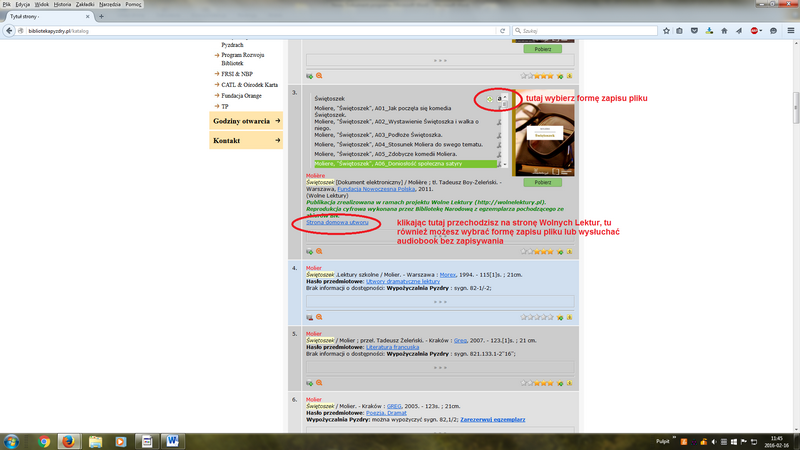Open Chrome from the Windows taskbar
The width and height of the screenshot is (800, 450).
[x=44, y=440]
